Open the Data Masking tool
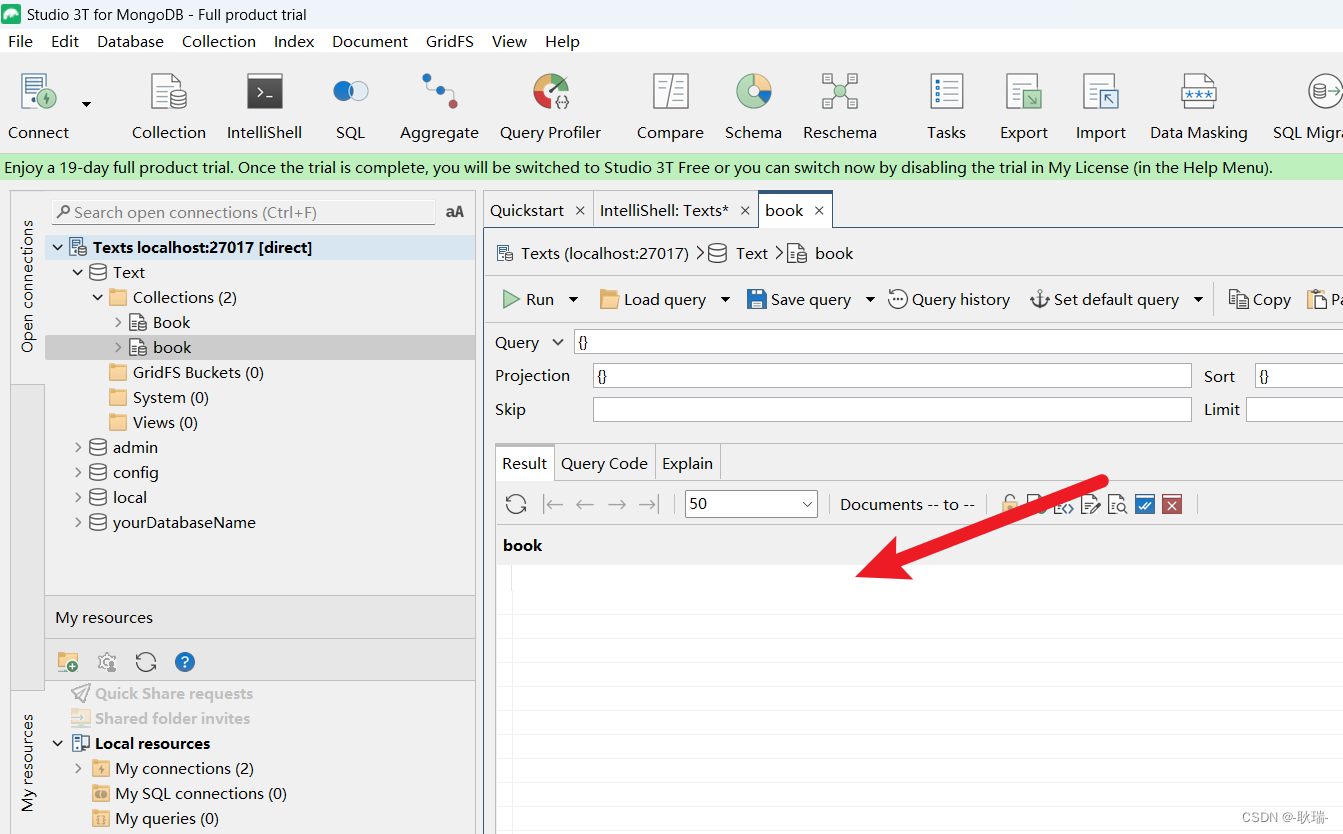1343x834 pixels. [x=1199, y=92]
